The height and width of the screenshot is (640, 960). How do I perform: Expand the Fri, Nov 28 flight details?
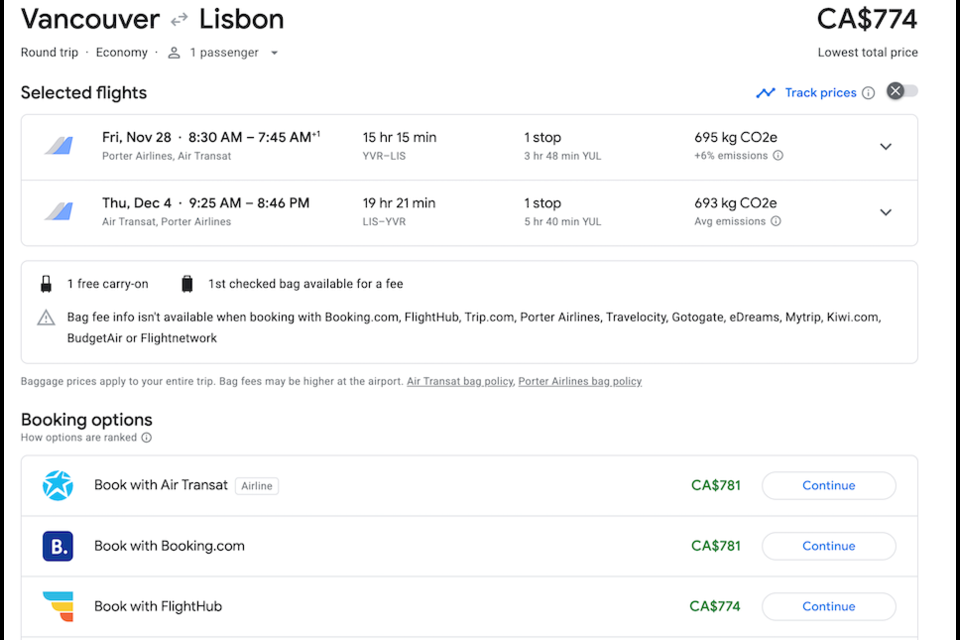(885, 147)
